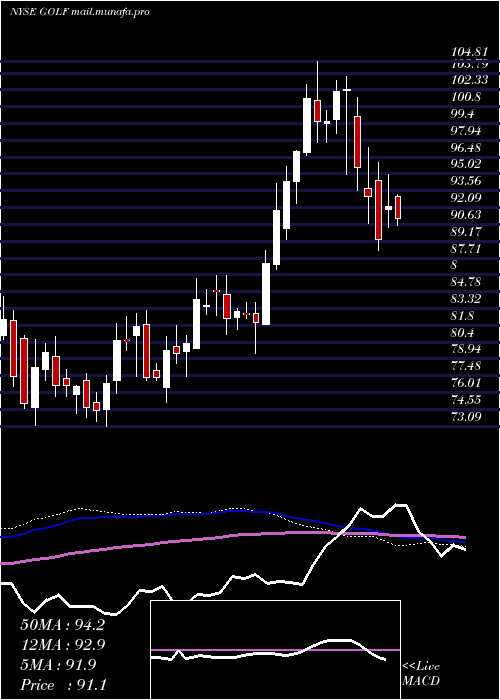Click the '50MA : 94.2' readout

click(x=62, y=625)
